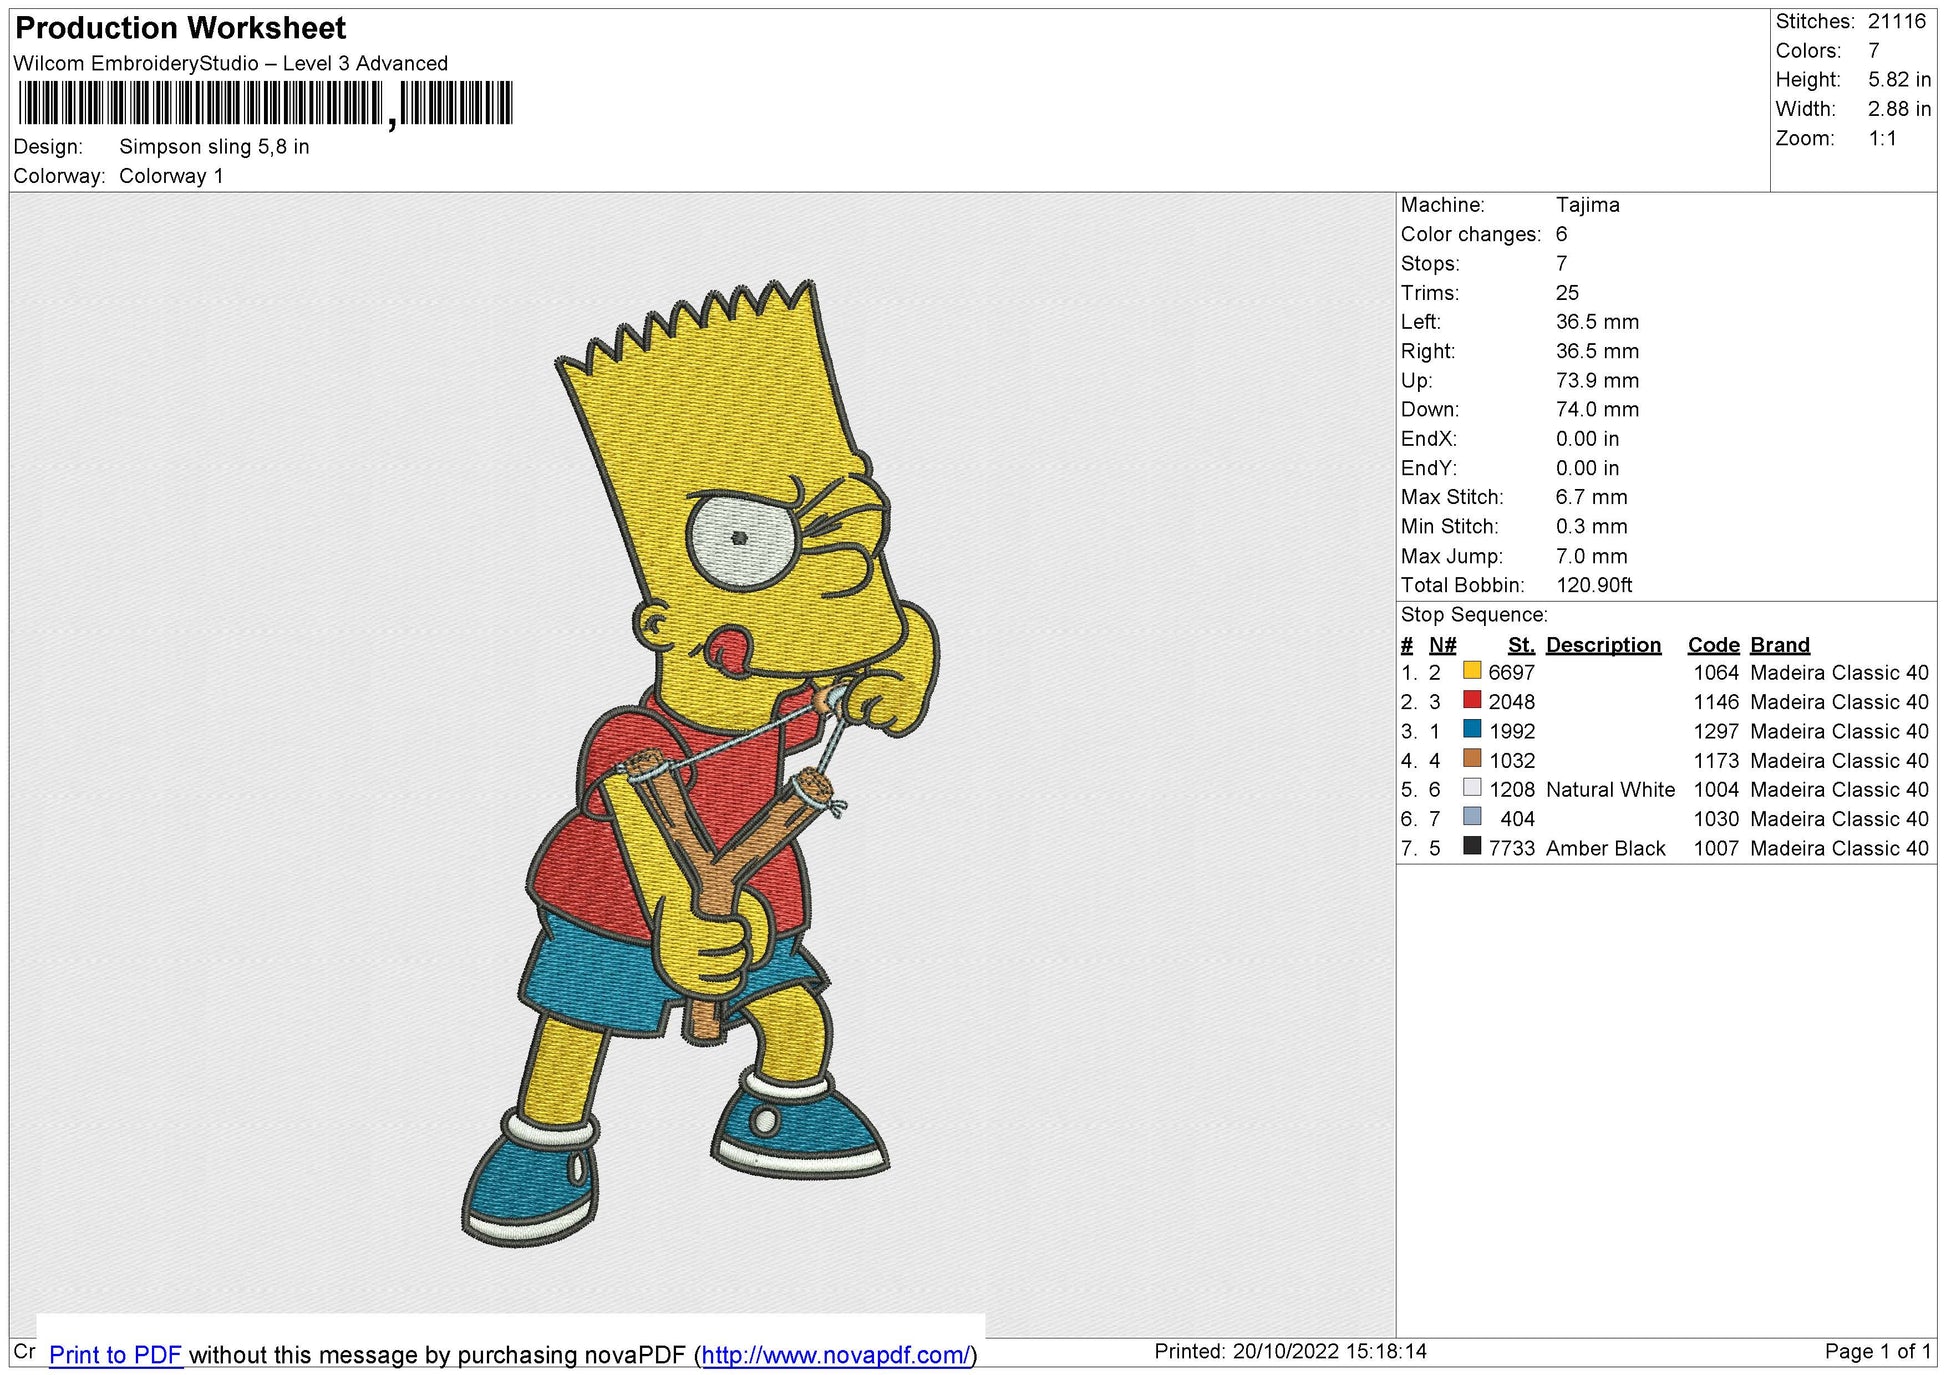The image size is (1946, 1375).
Task: Click the Print to PDF link
Action: 115,1355
